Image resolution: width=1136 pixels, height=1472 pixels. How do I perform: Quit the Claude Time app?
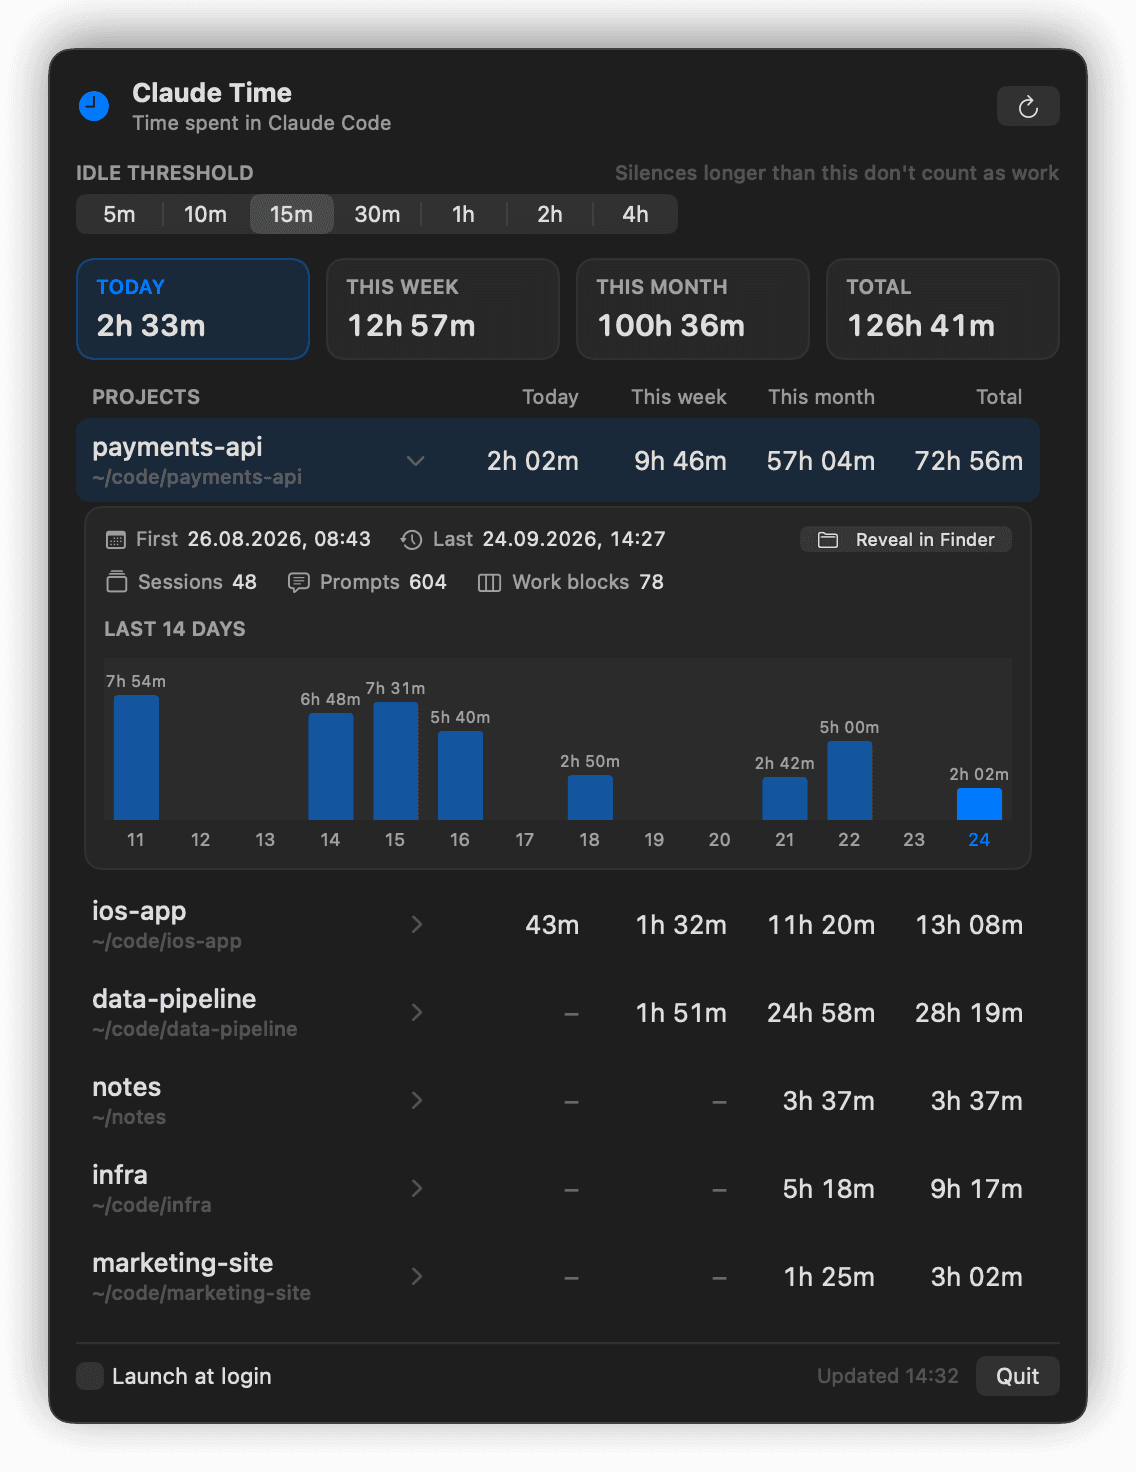click(1017, 1376)
